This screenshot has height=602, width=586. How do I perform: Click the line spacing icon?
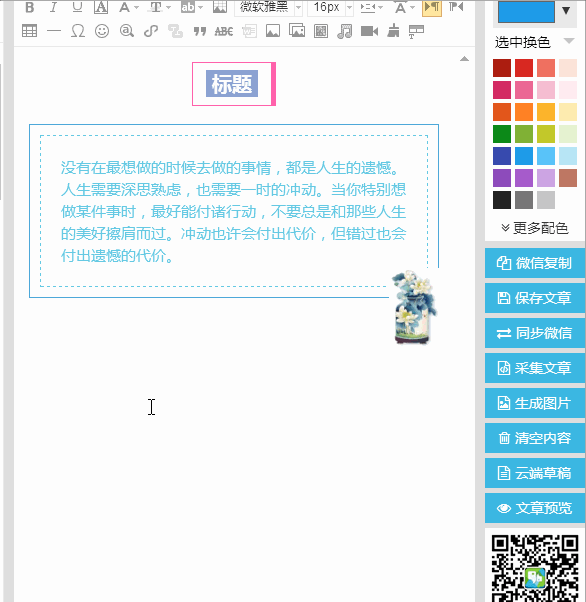367,7
